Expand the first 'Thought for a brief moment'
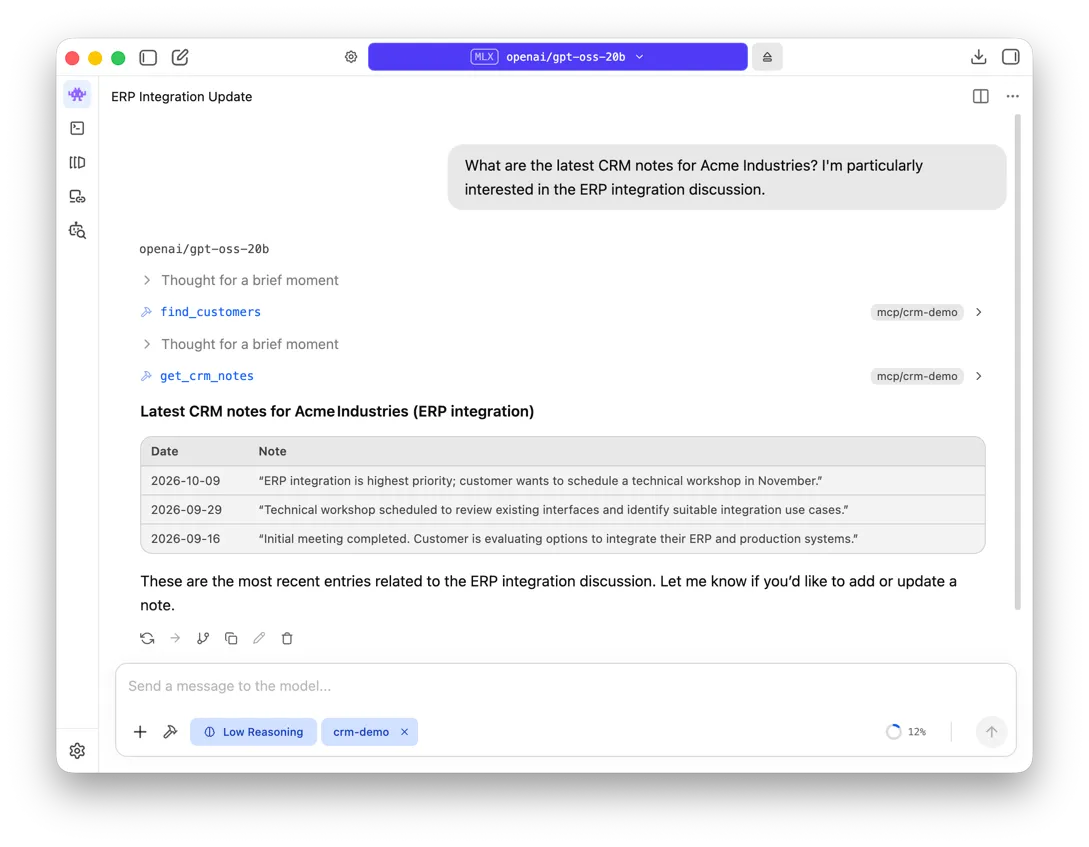 tap(240, 280)
